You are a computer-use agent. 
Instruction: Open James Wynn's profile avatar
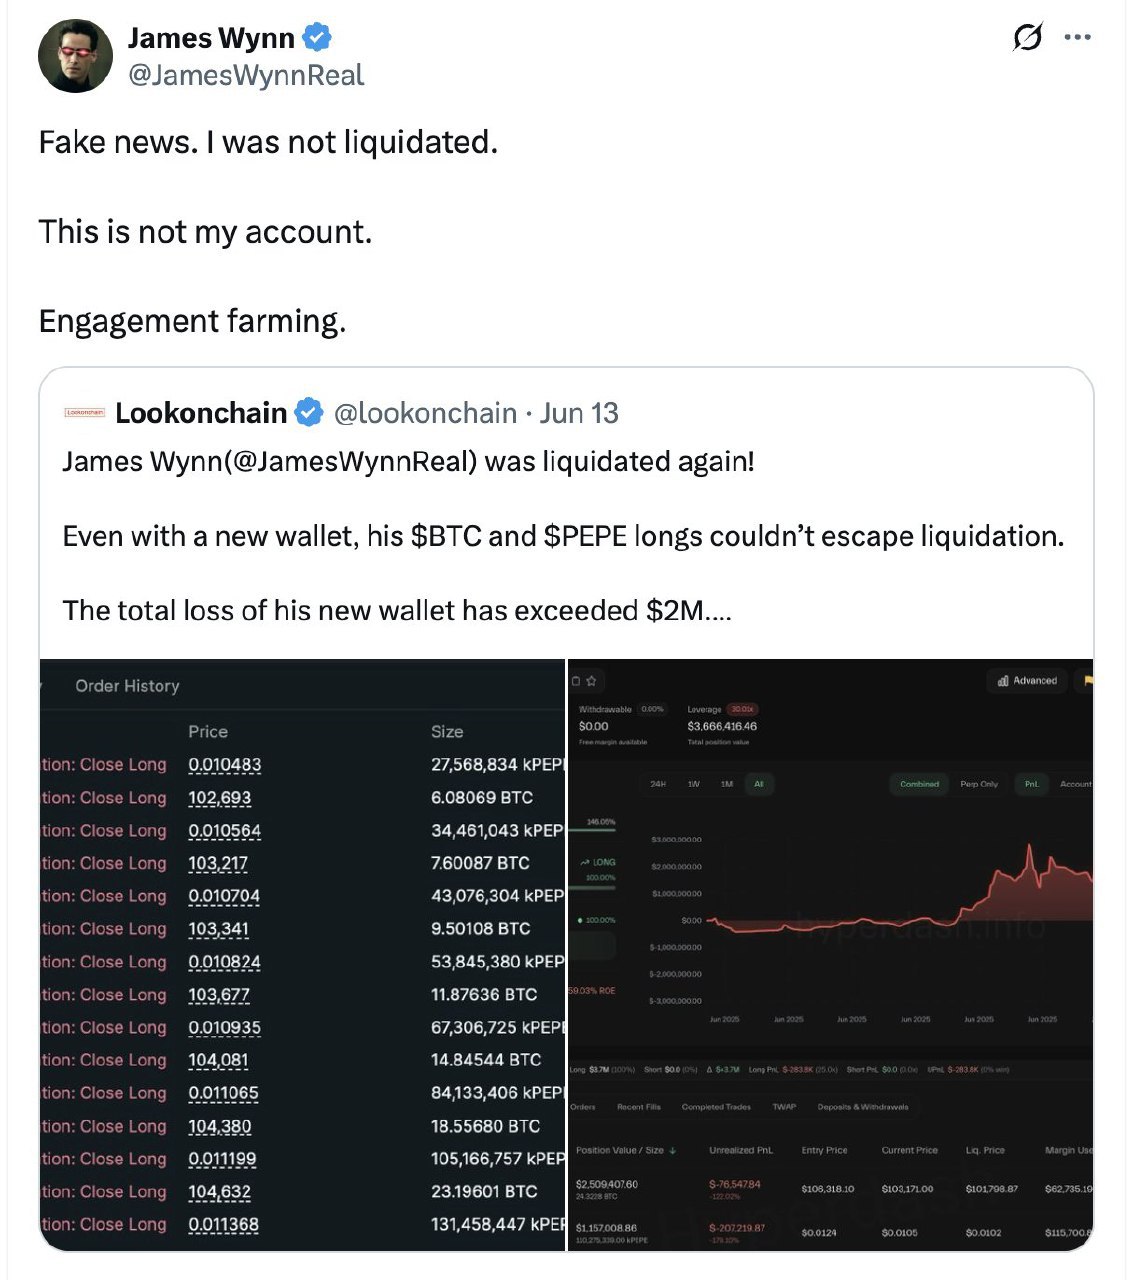[75, 55]
